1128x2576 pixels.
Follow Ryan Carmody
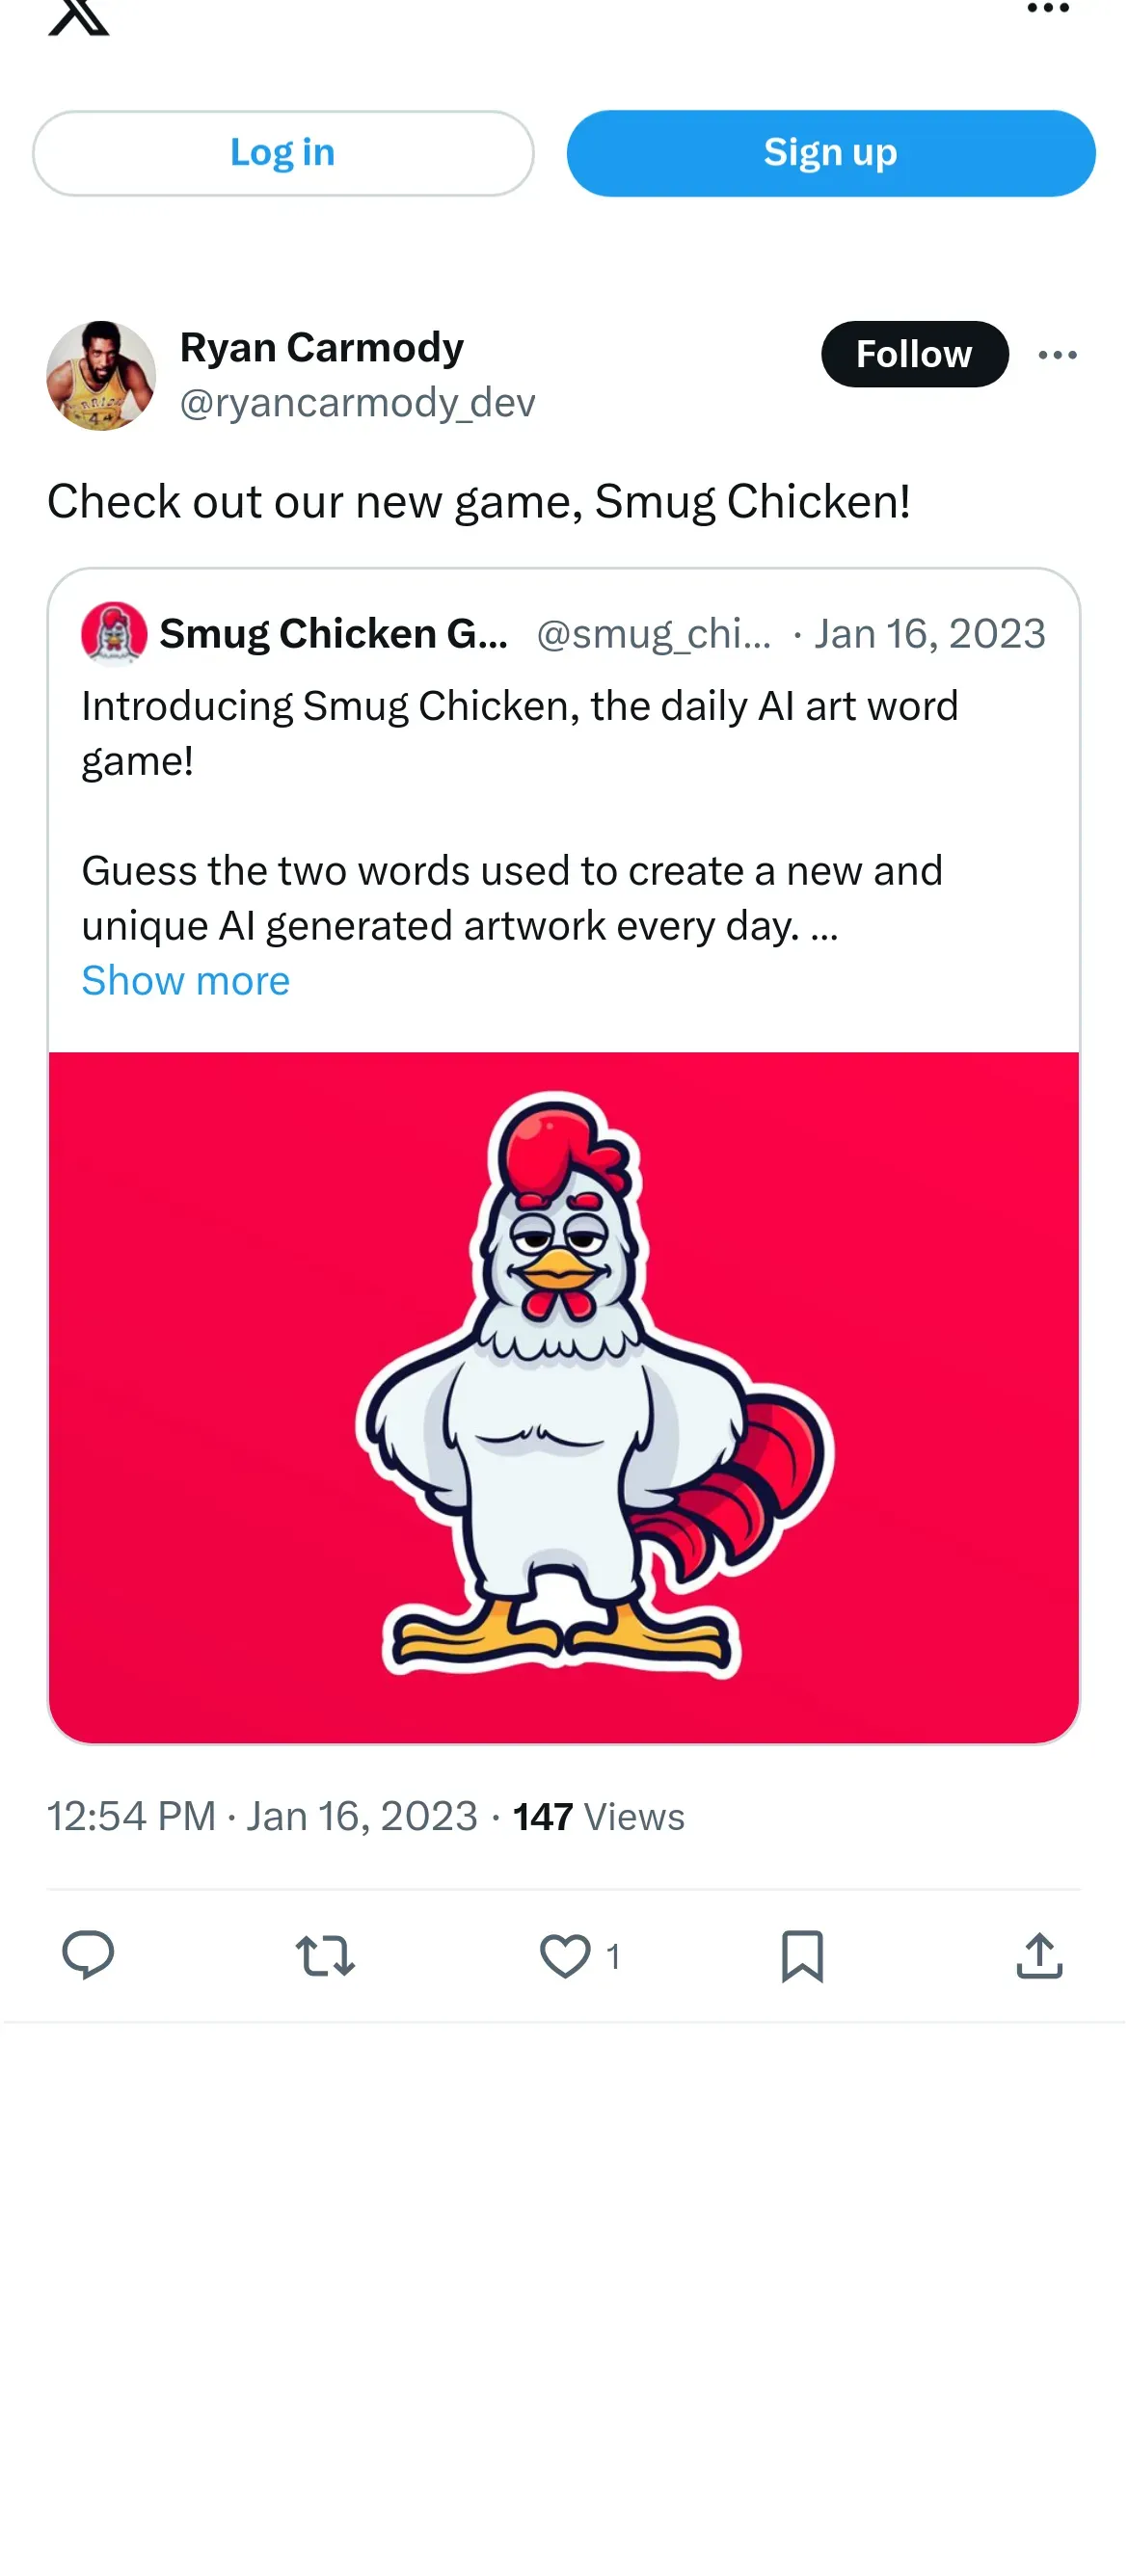point(914,354)
